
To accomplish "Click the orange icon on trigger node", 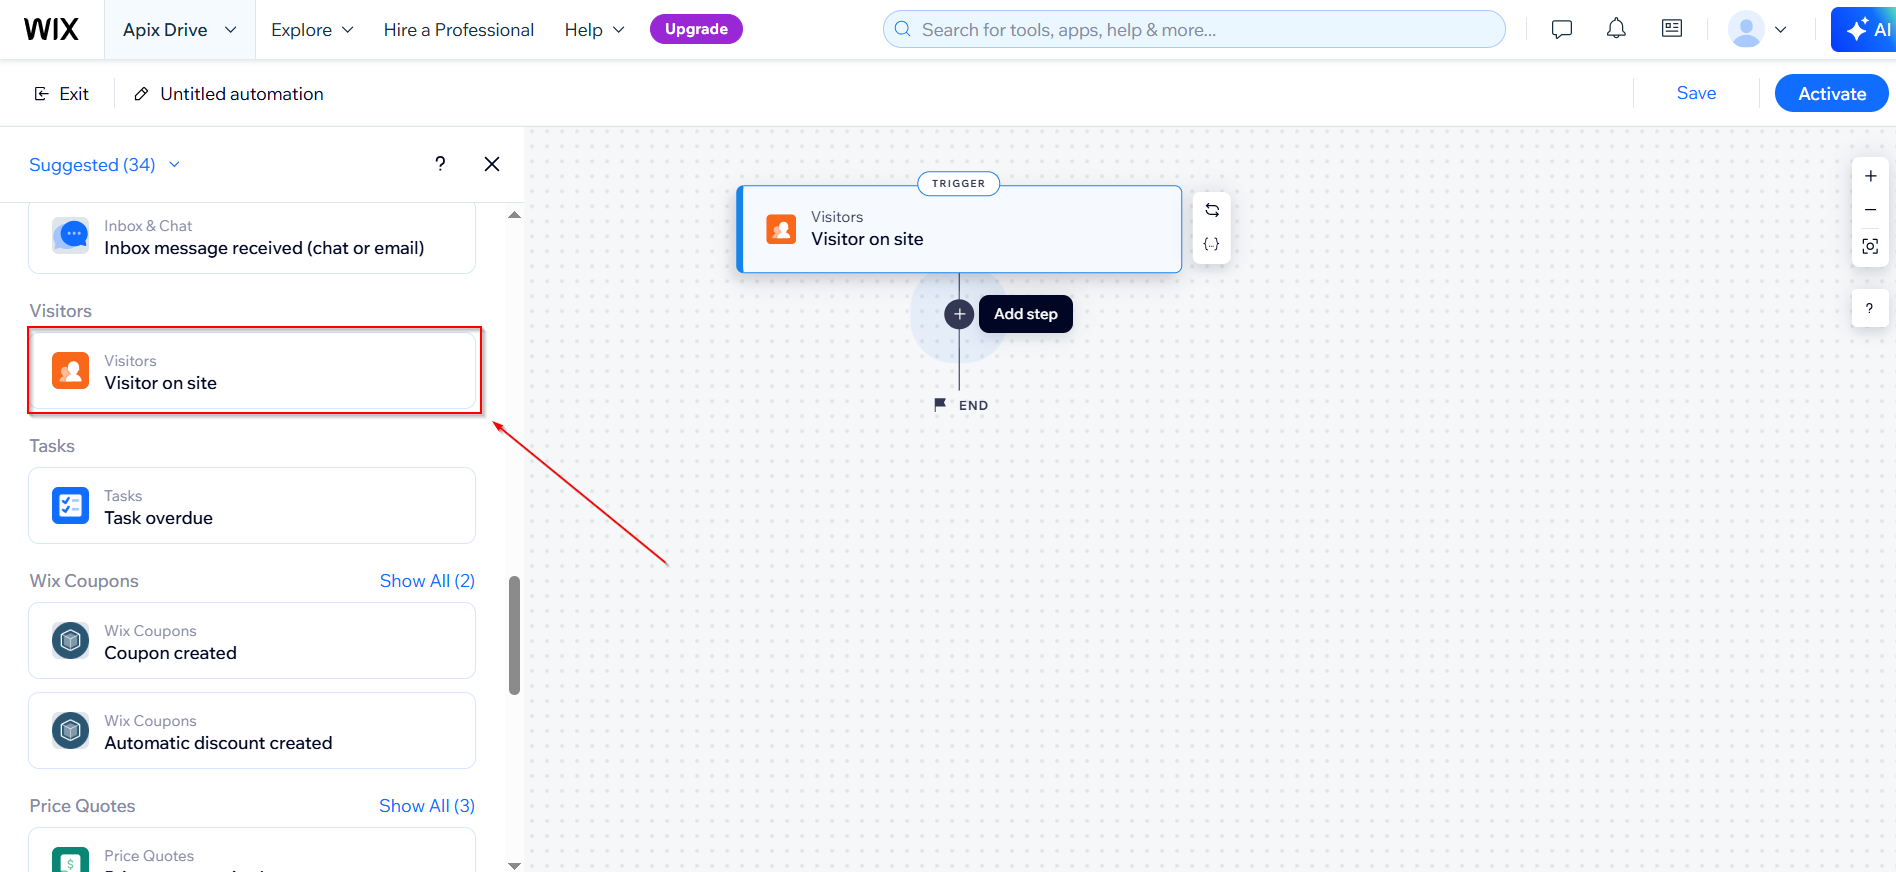I will tap(781, 229).
